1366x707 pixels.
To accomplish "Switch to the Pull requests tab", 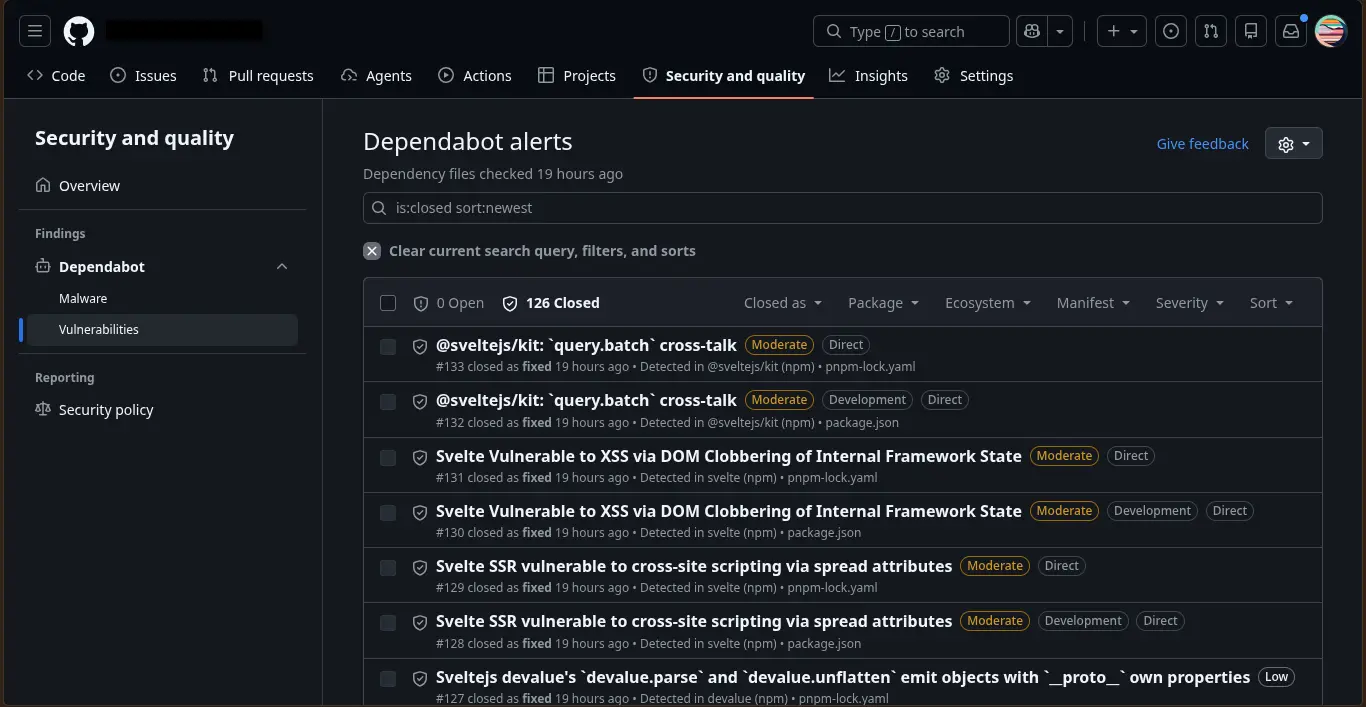I will tap(258, 76).
